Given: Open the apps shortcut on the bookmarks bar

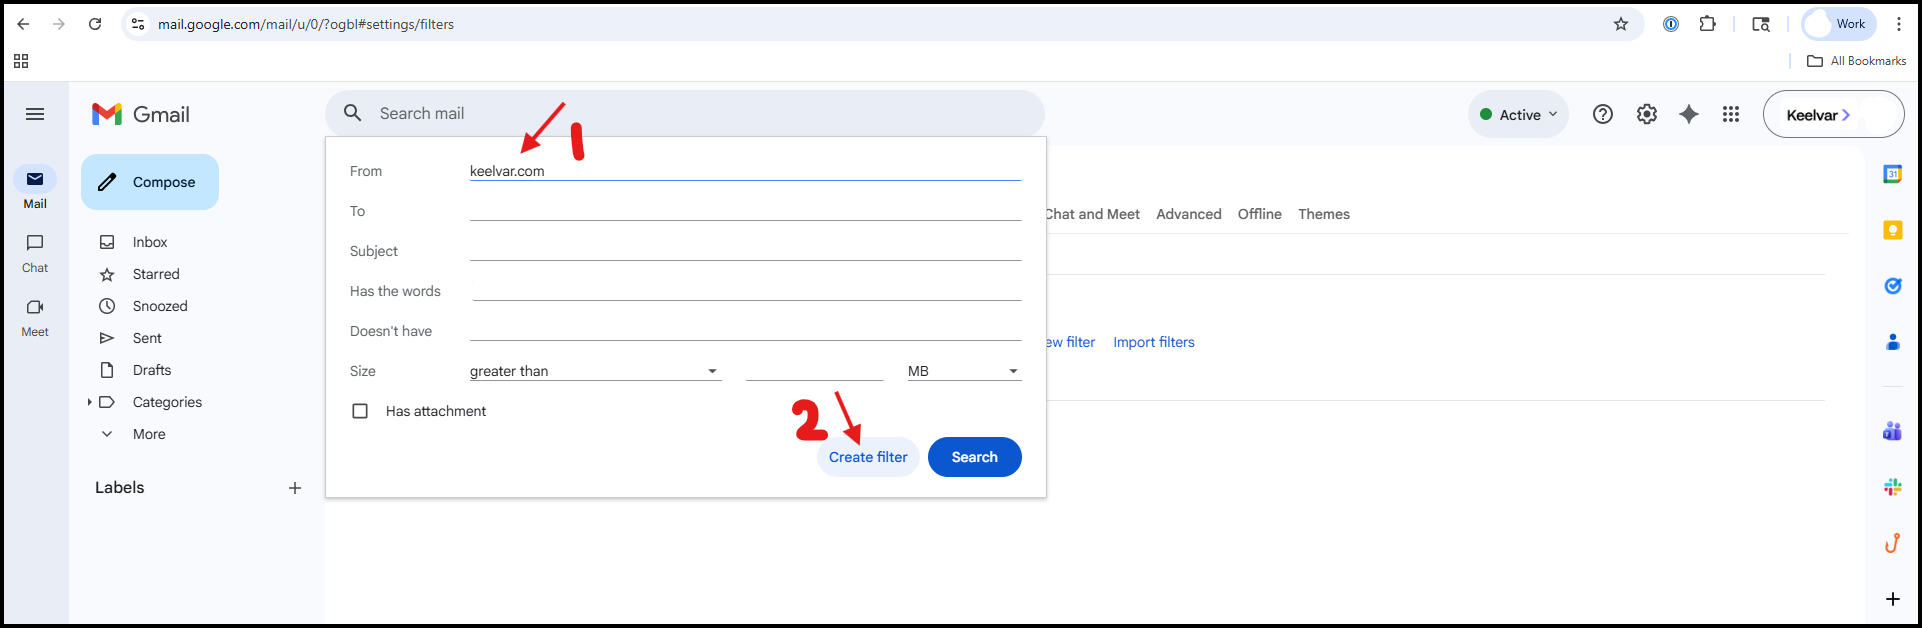Looking at the screenshot, I should [x=21, y=61].
